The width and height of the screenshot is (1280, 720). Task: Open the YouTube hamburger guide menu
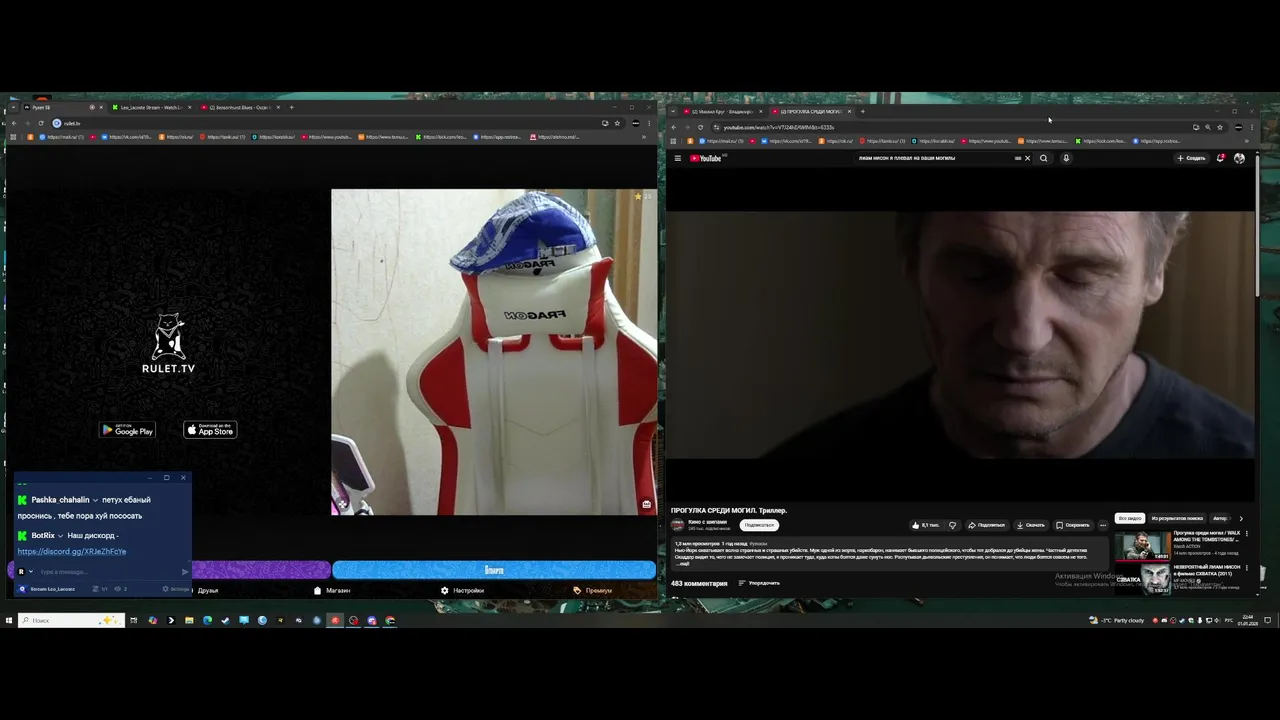click(677, 158)
